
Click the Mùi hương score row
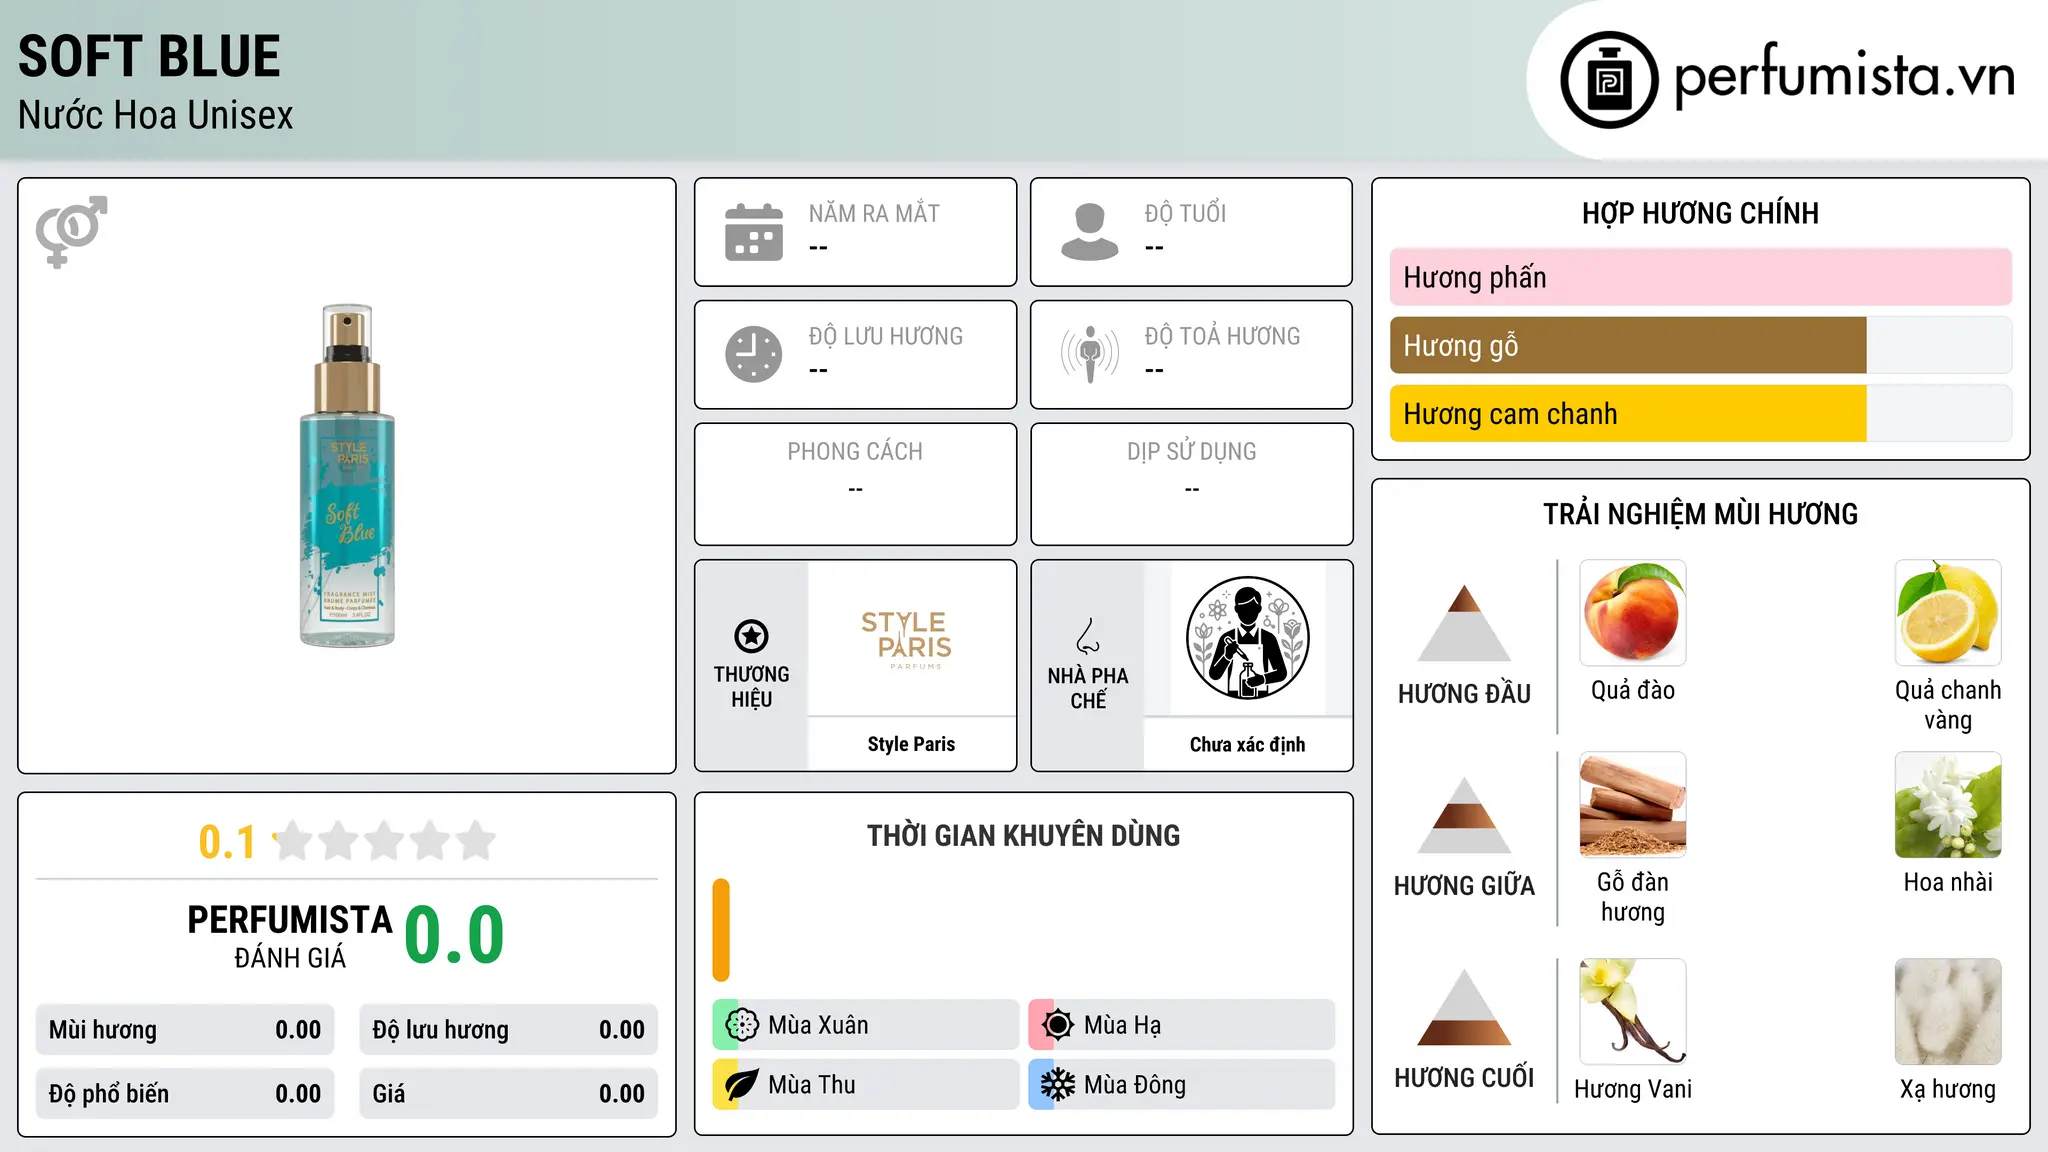(185, 1030)
